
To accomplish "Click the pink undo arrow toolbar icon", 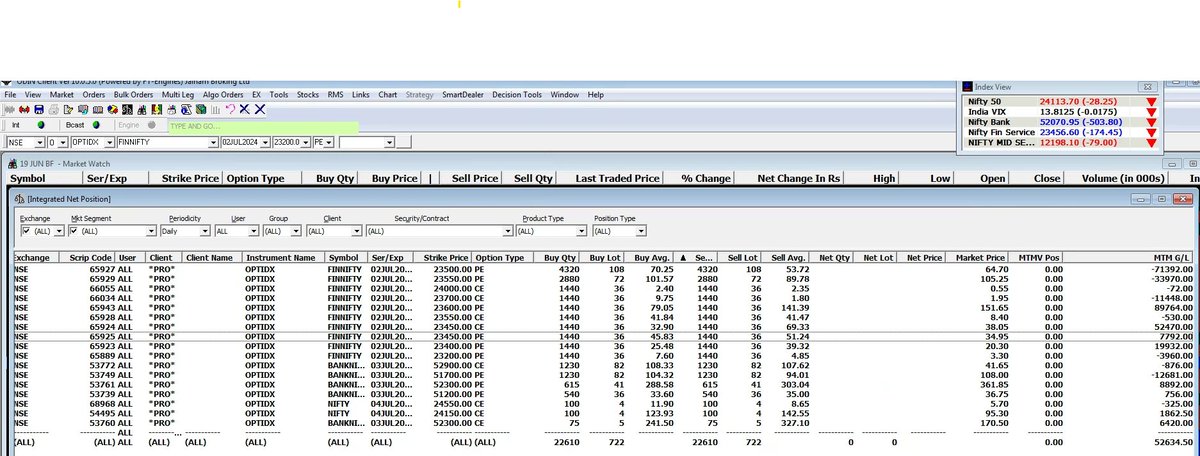I will coord(230,110).
